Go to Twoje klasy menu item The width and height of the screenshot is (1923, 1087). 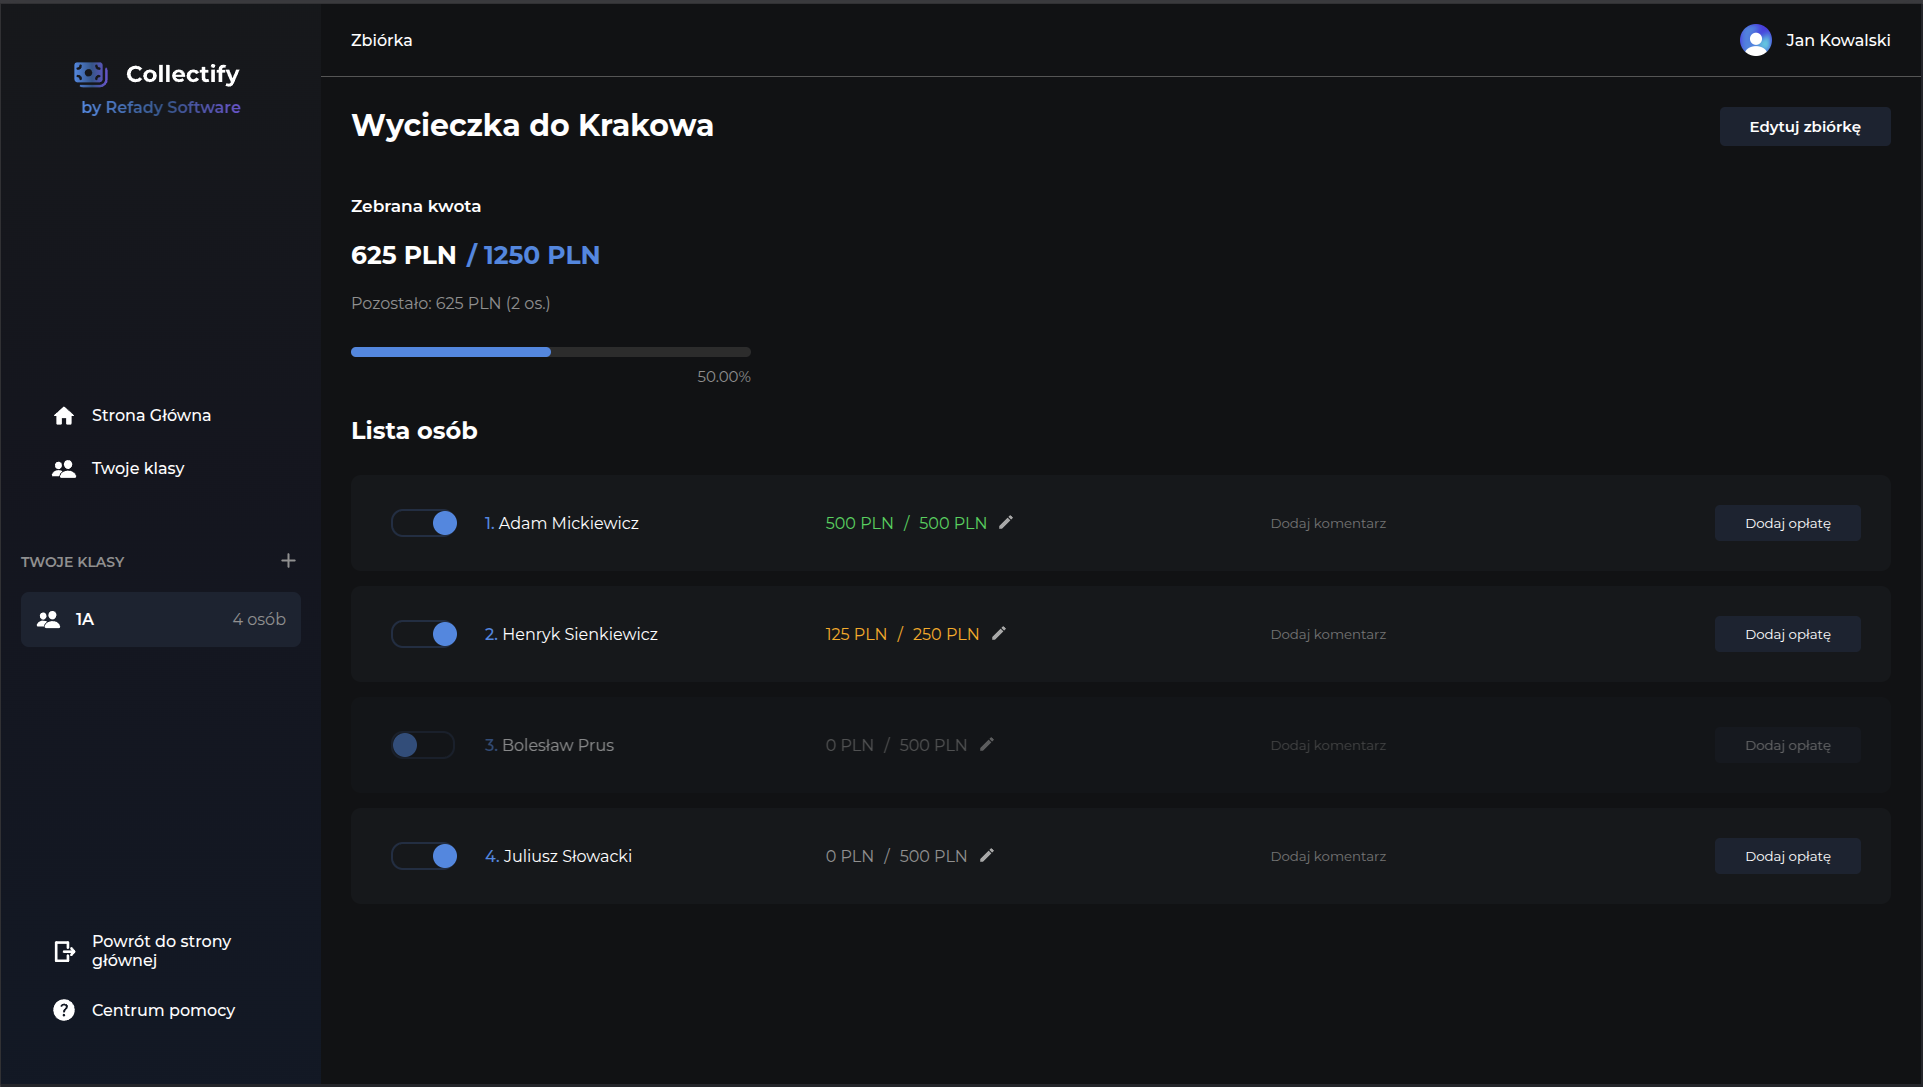click(137, 468)
